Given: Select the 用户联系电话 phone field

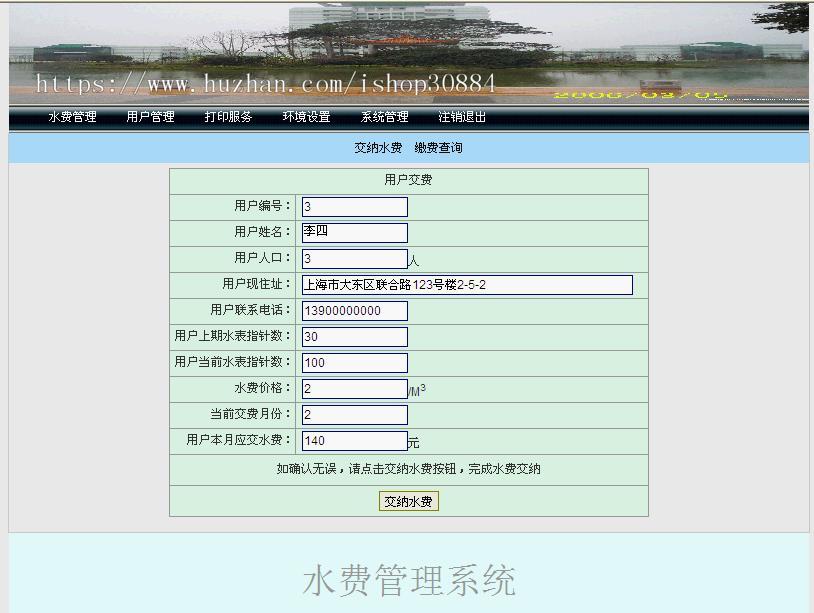Looking at the screenshot, I should (x=353, y=310).
